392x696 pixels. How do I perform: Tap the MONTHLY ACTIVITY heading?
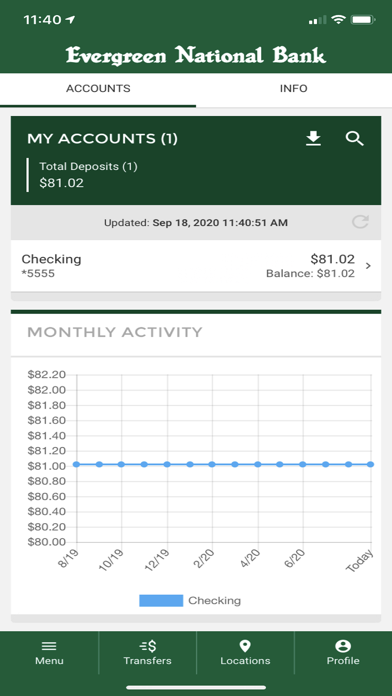click(115, 332)
